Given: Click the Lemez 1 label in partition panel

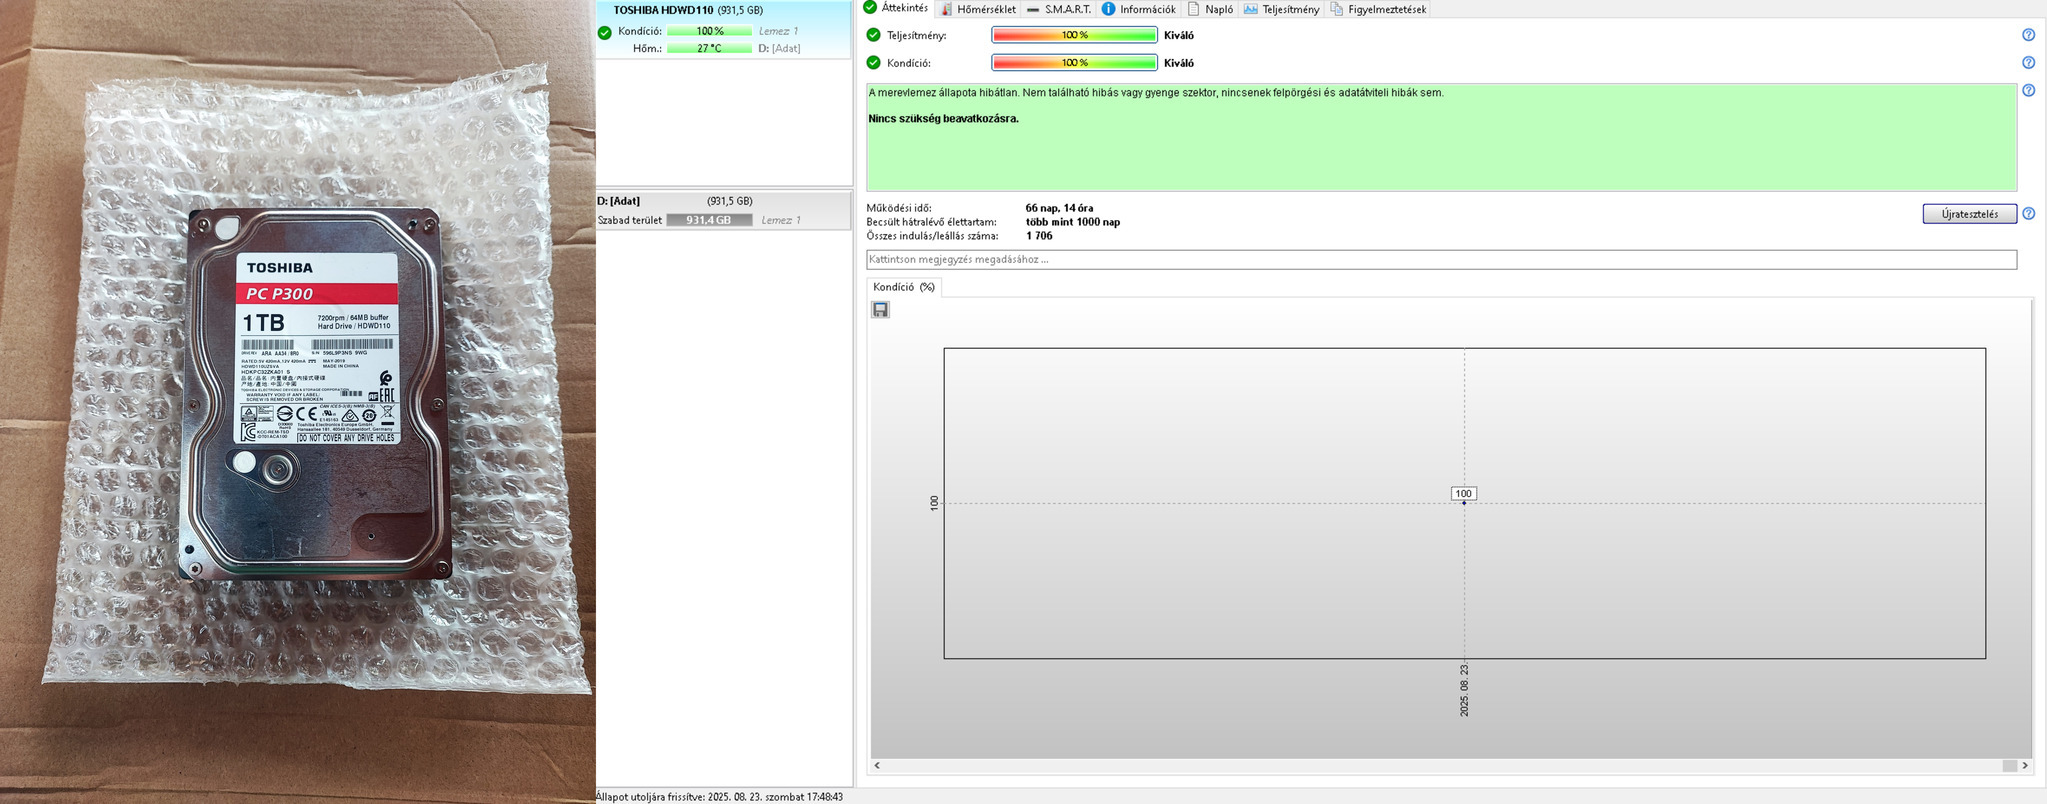Looking at the screenshot, I should [x=780, y=220].
